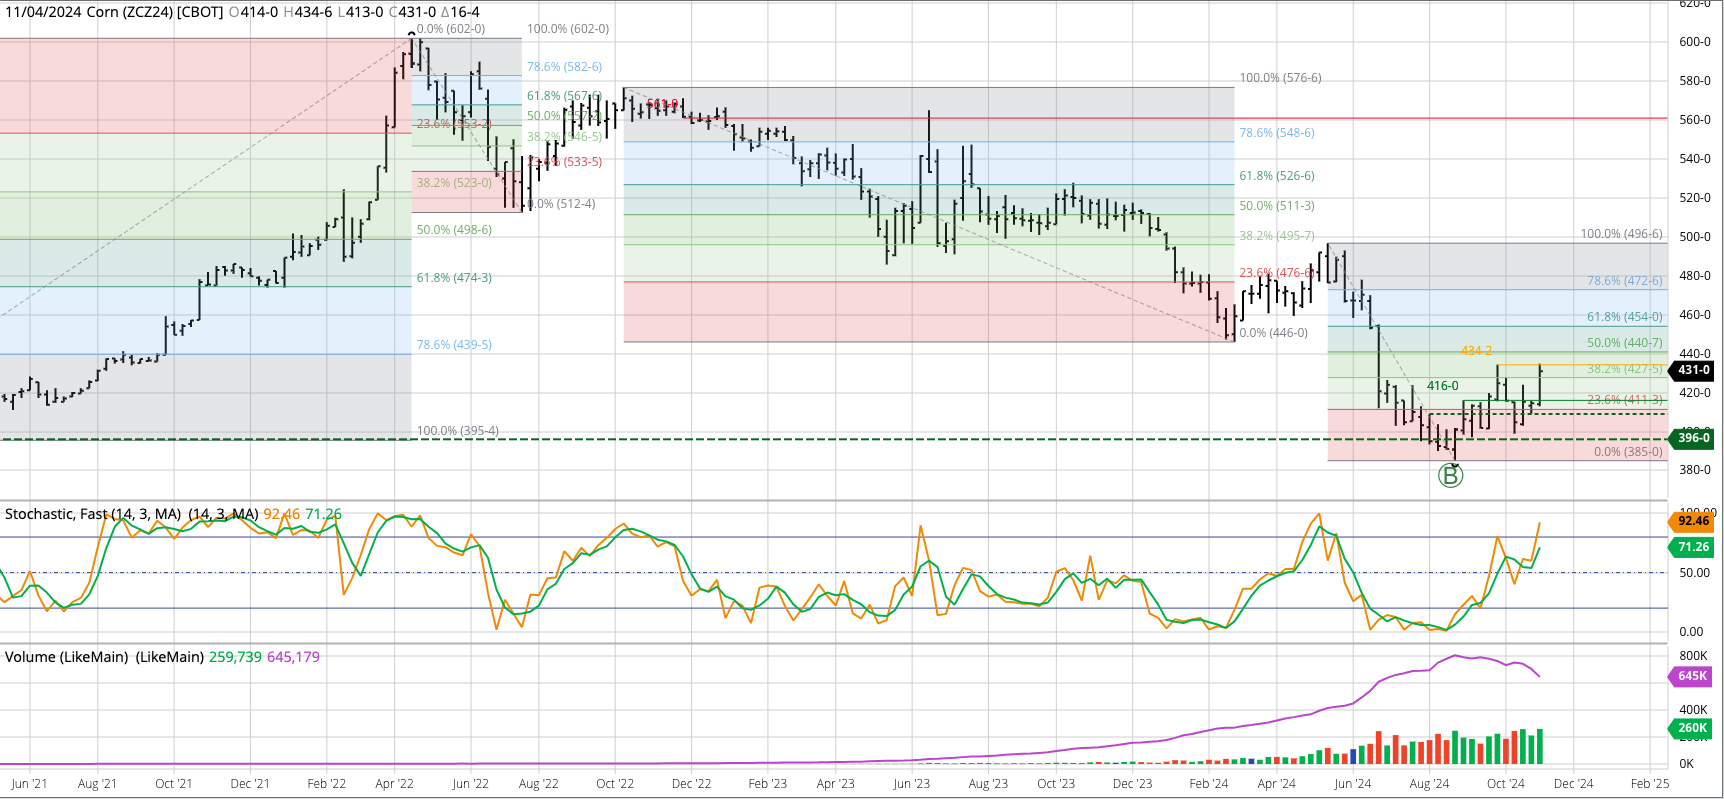Click the orange 434-2 price level label
This screenshot has width=1724, height=799.
click(x=1476, y=351)
